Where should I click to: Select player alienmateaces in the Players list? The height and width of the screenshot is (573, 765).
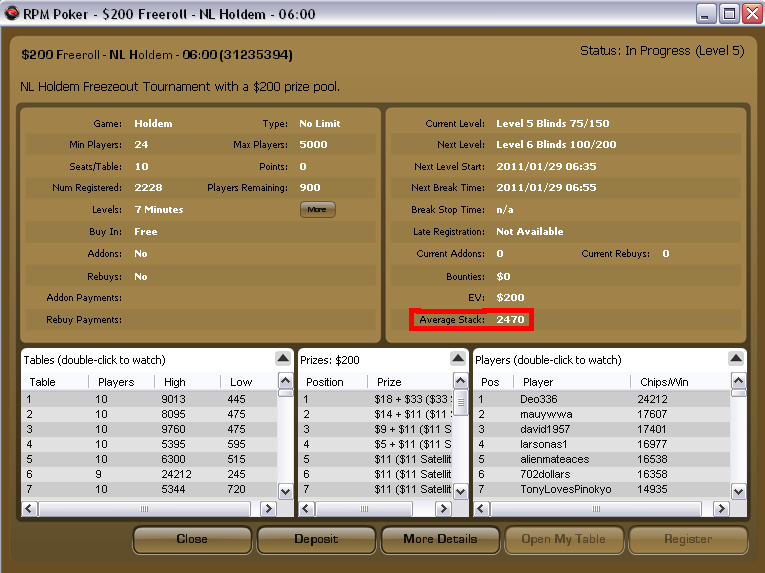coord(602,459)
